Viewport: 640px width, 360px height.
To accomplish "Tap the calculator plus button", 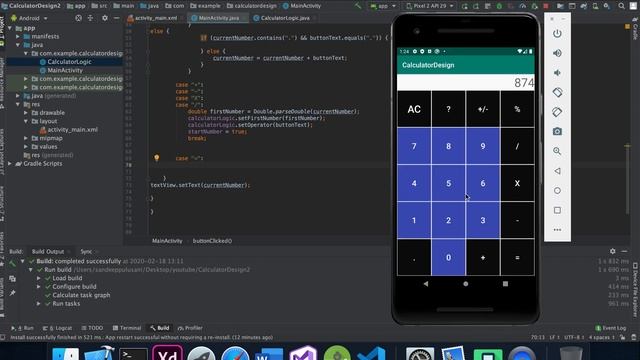I will pyautogui.click(x=482, y=258).
